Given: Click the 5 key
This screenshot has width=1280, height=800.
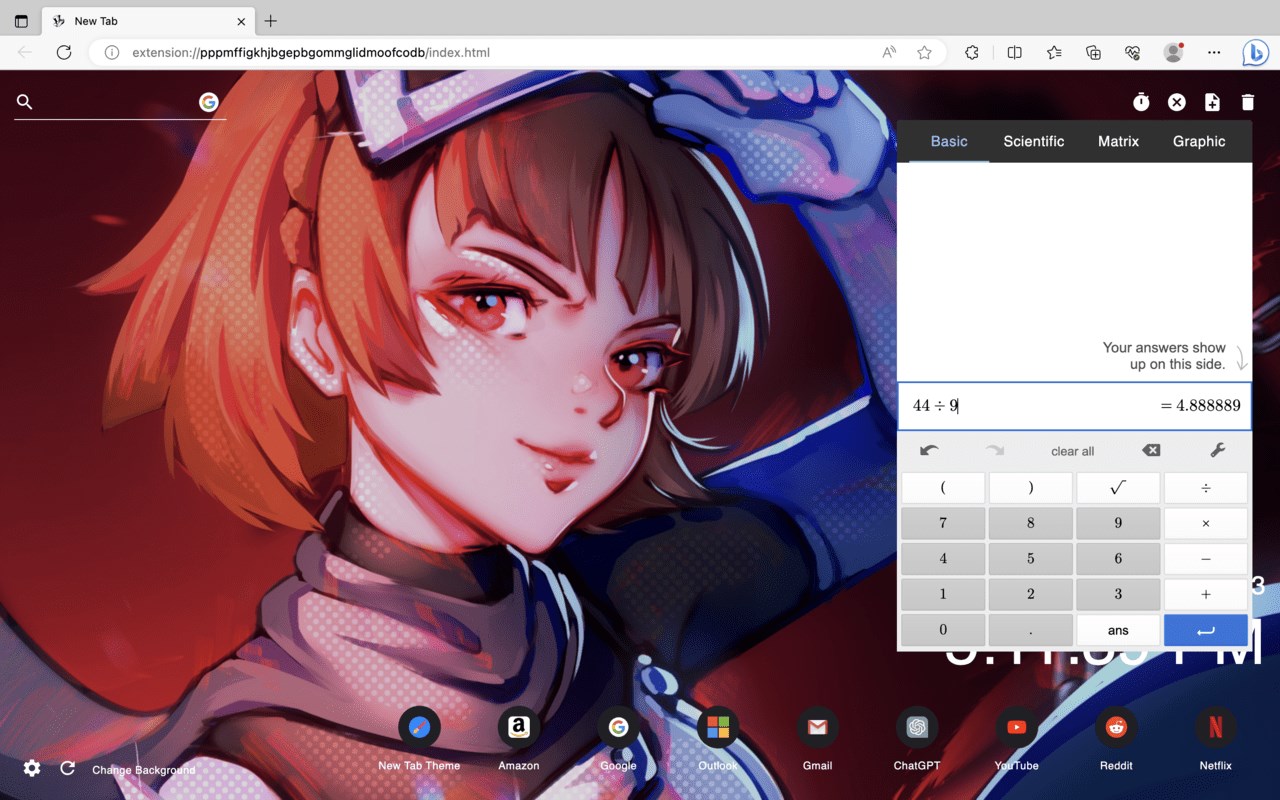Looking at the screenshot, I should (x=1030, y=559).
